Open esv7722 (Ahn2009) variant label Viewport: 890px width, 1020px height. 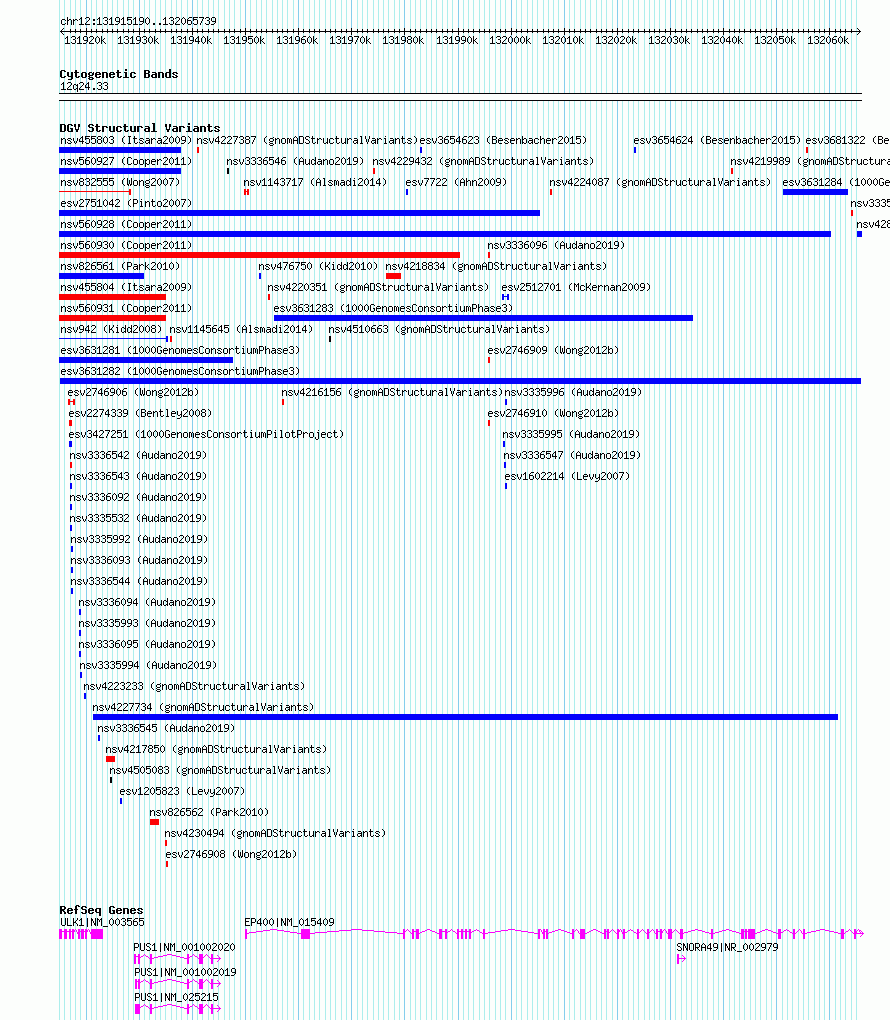456,182
